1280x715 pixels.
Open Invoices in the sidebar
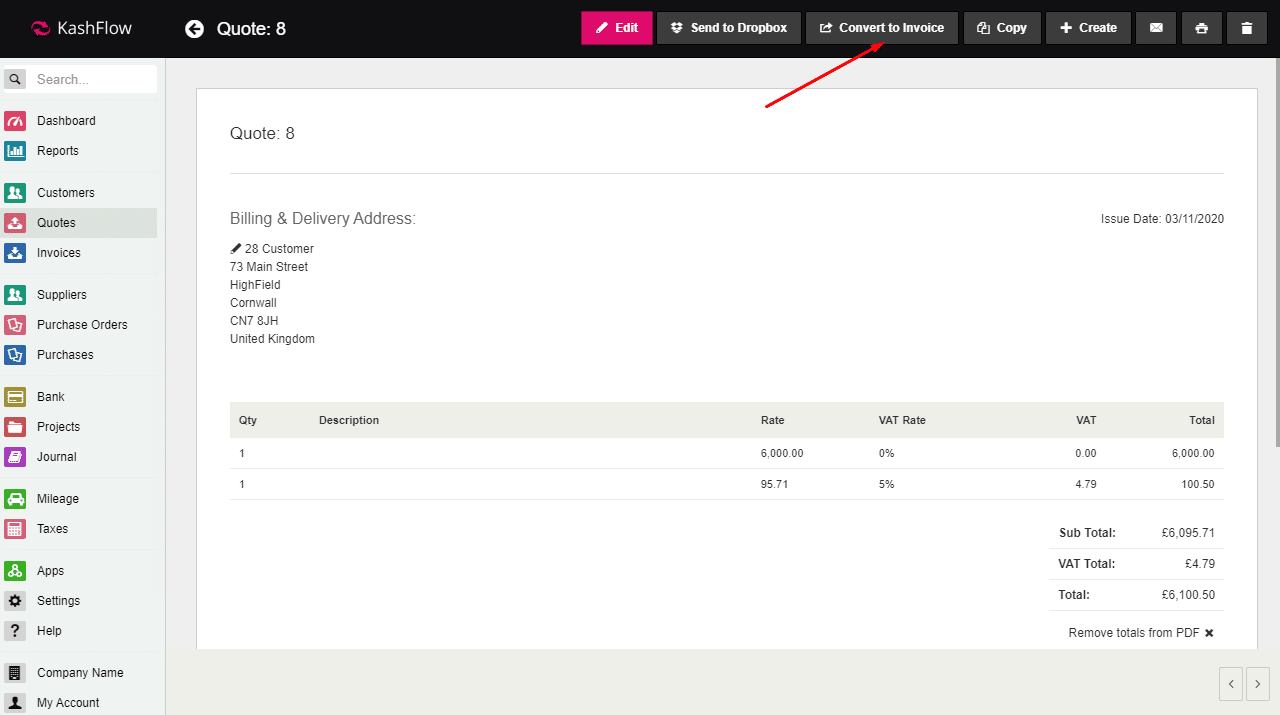pos(58,253)
